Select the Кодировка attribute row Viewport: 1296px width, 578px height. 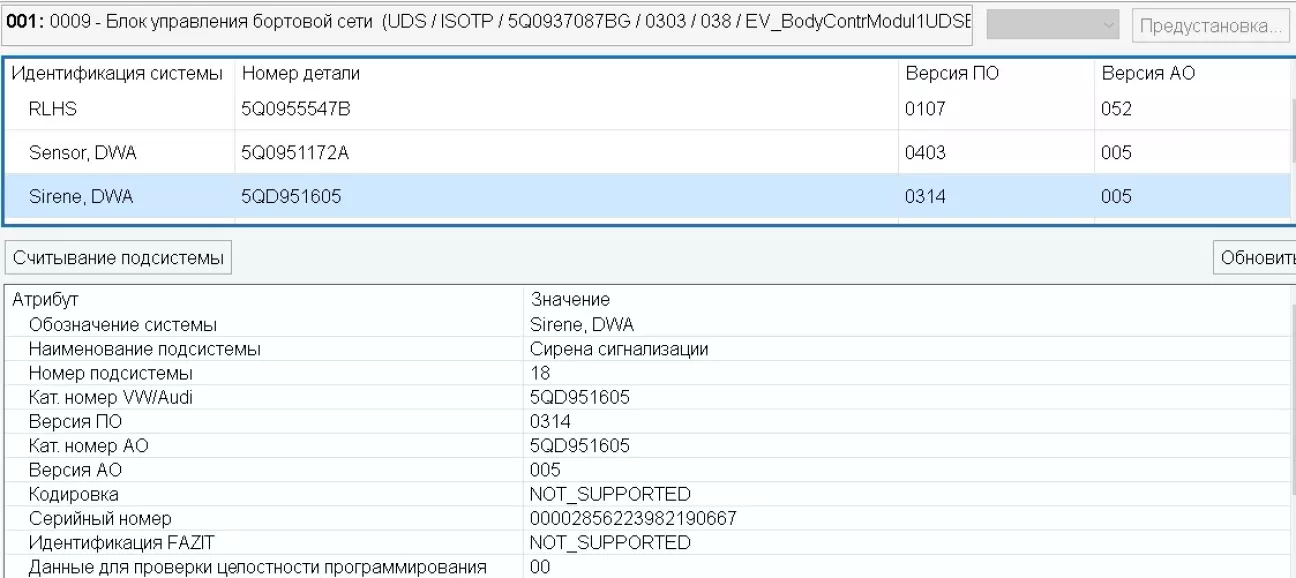(74, 494)
